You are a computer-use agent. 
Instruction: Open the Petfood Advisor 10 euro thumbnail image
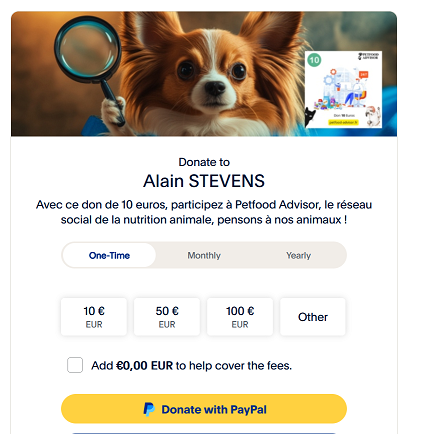pyautogui.click(x=343, y=89)
